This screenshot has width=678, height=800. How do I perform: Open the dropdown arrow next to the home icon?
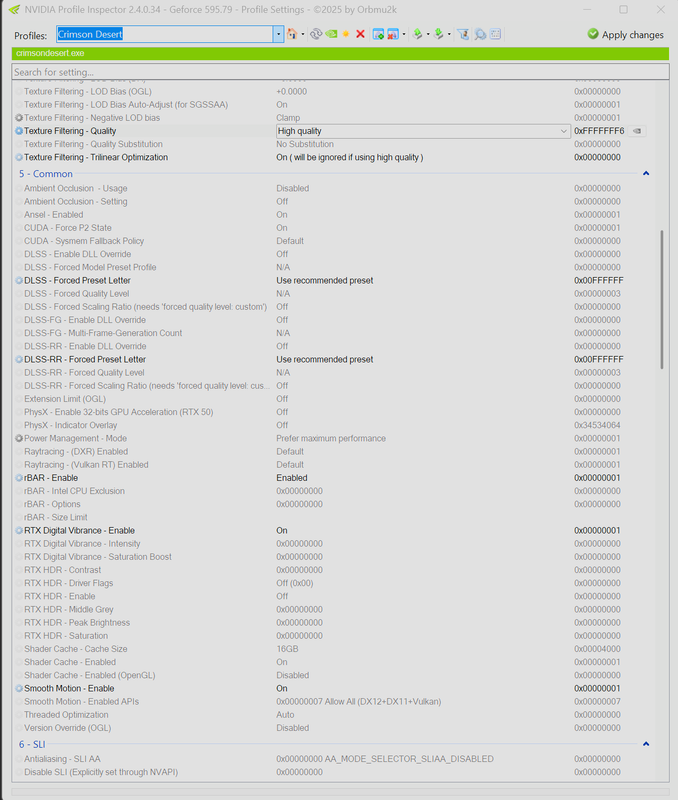[303, 34]
